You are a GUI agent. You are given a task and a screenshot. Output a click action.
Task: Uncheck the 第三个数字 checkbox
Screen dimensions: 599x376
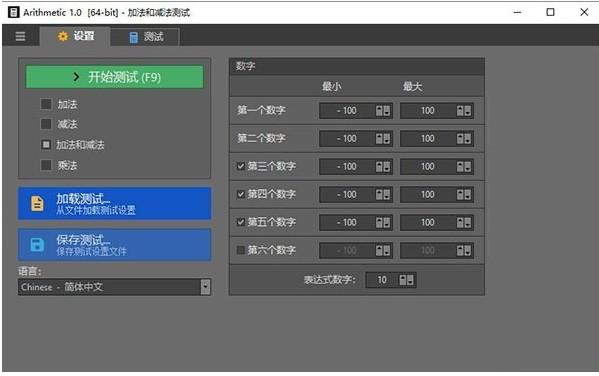(241, 166)
